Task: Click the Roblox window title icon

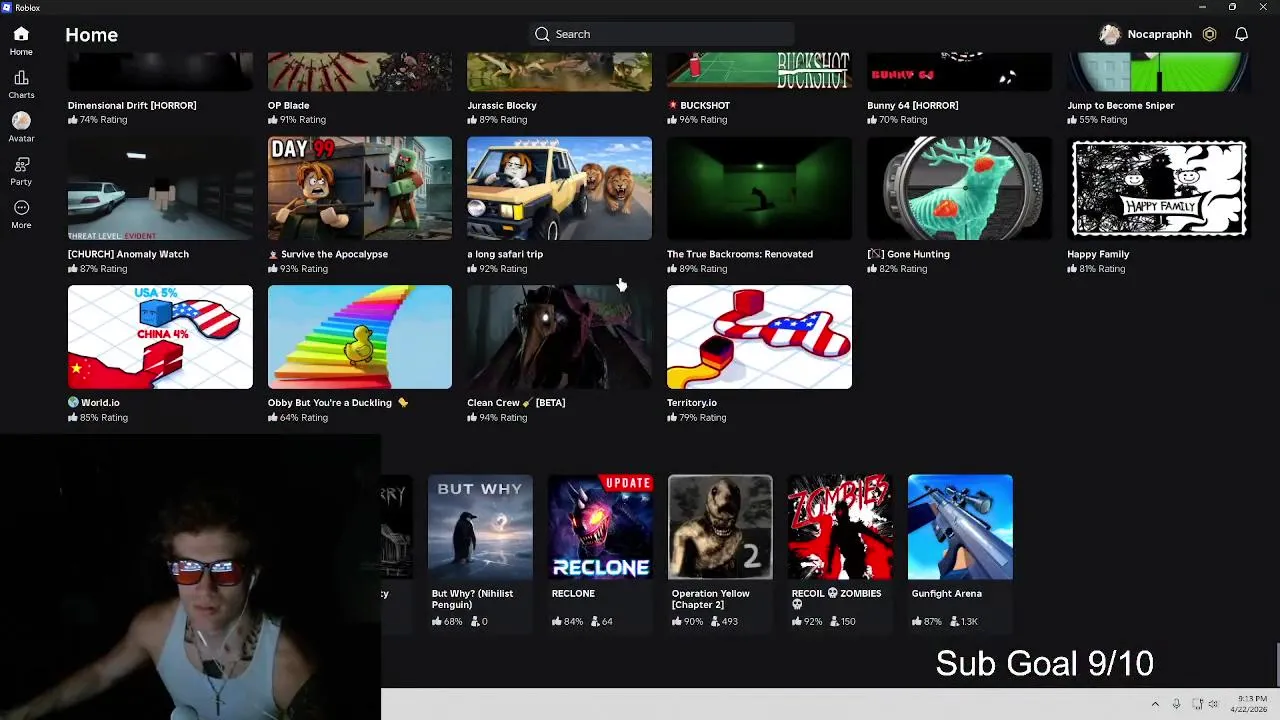Action: coord(7,7)
